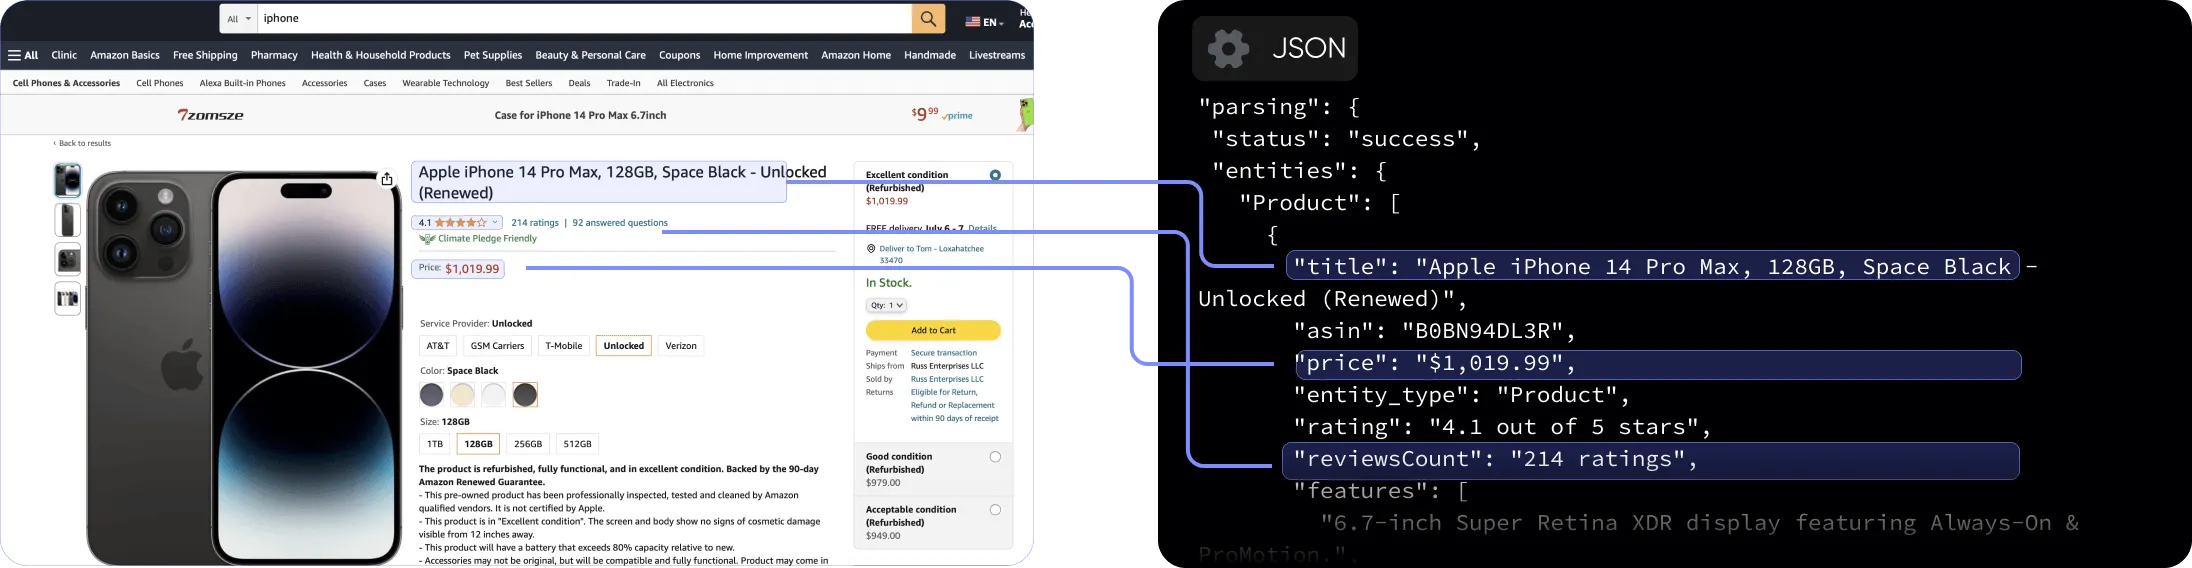
Task: Select the Deep Purple color swatch
Action: (431, 395)
